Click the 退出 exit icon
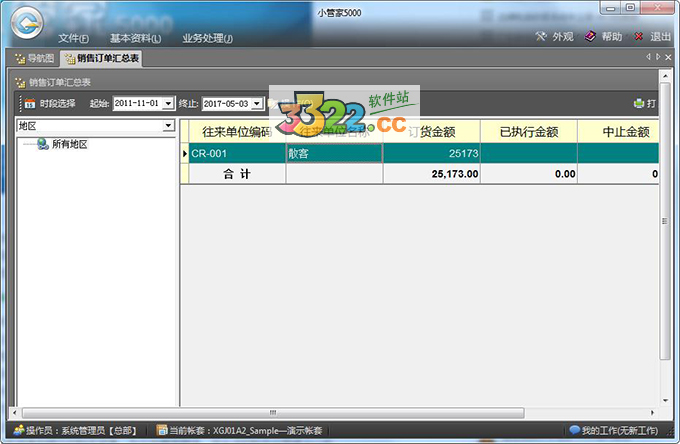The image size is (680, 444). [x=638, y=37]
